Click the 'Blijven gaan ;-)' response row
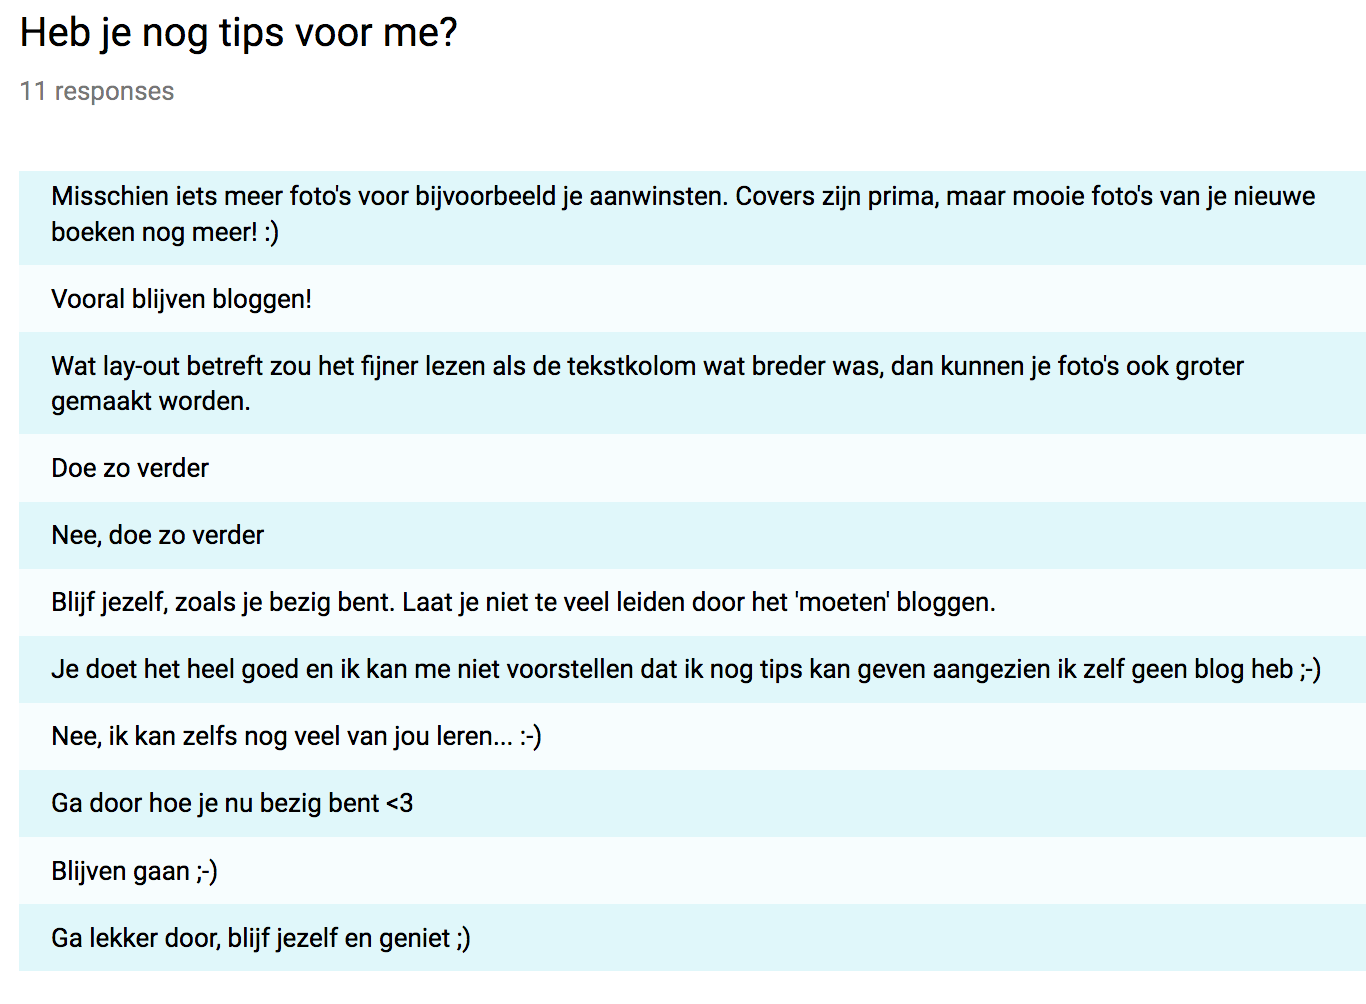1366x1004 pixels. (x=692, y=871)
